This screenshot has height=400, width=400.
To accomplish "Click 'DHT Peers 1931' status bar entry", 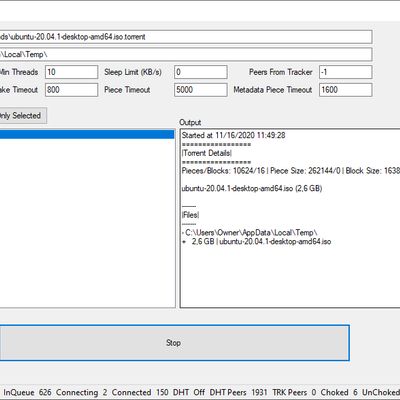I will pyautogui.click(x=238, y=392).
